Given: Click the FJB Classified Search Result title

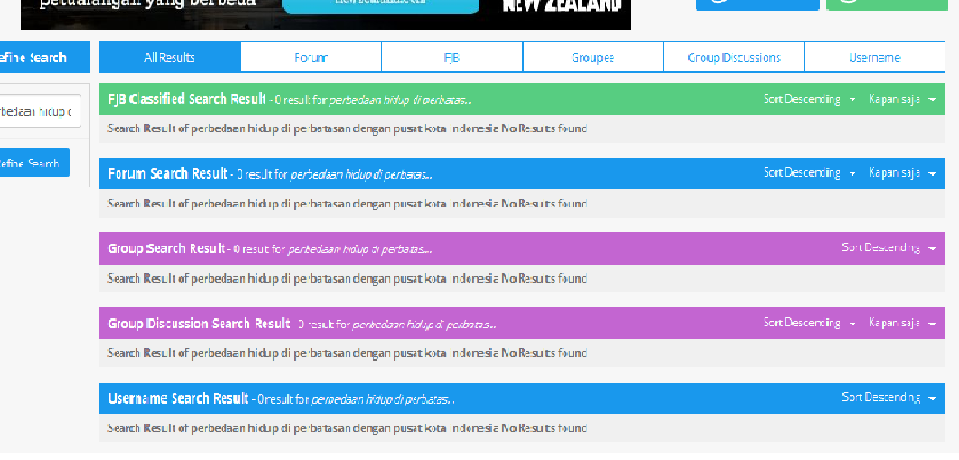Looking at the screenshot, I should point(187,99).
